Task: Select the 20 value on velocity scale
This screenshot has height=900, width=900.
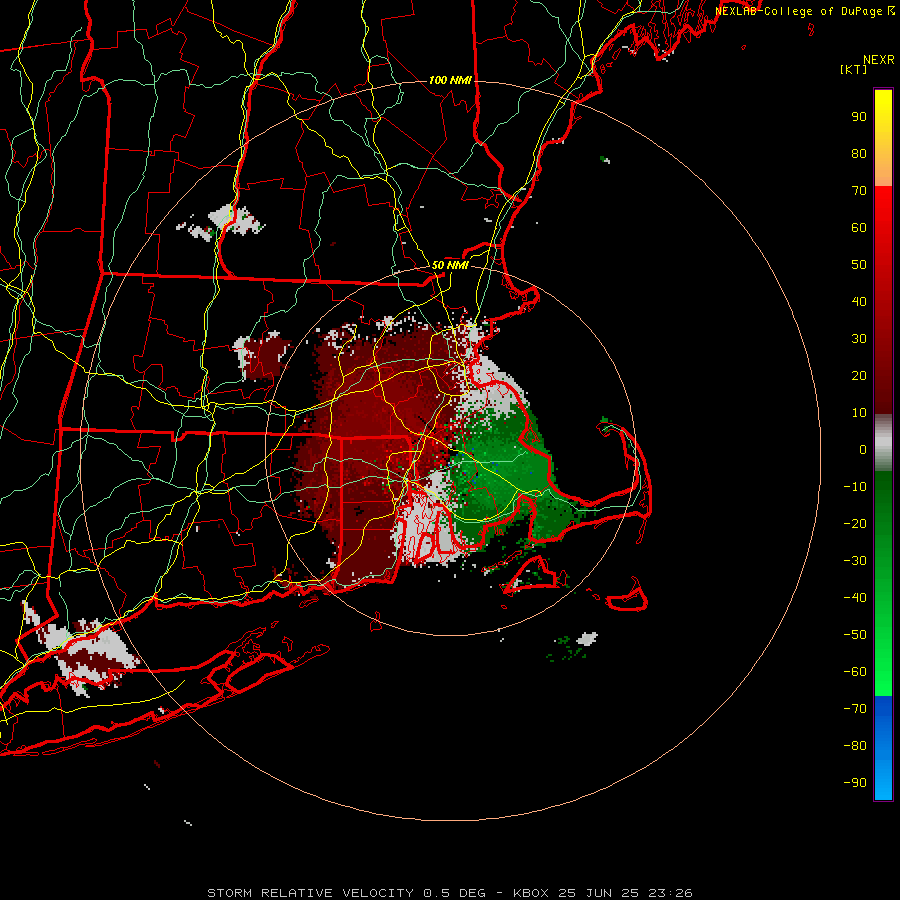Action: click(x=859, y=375)
